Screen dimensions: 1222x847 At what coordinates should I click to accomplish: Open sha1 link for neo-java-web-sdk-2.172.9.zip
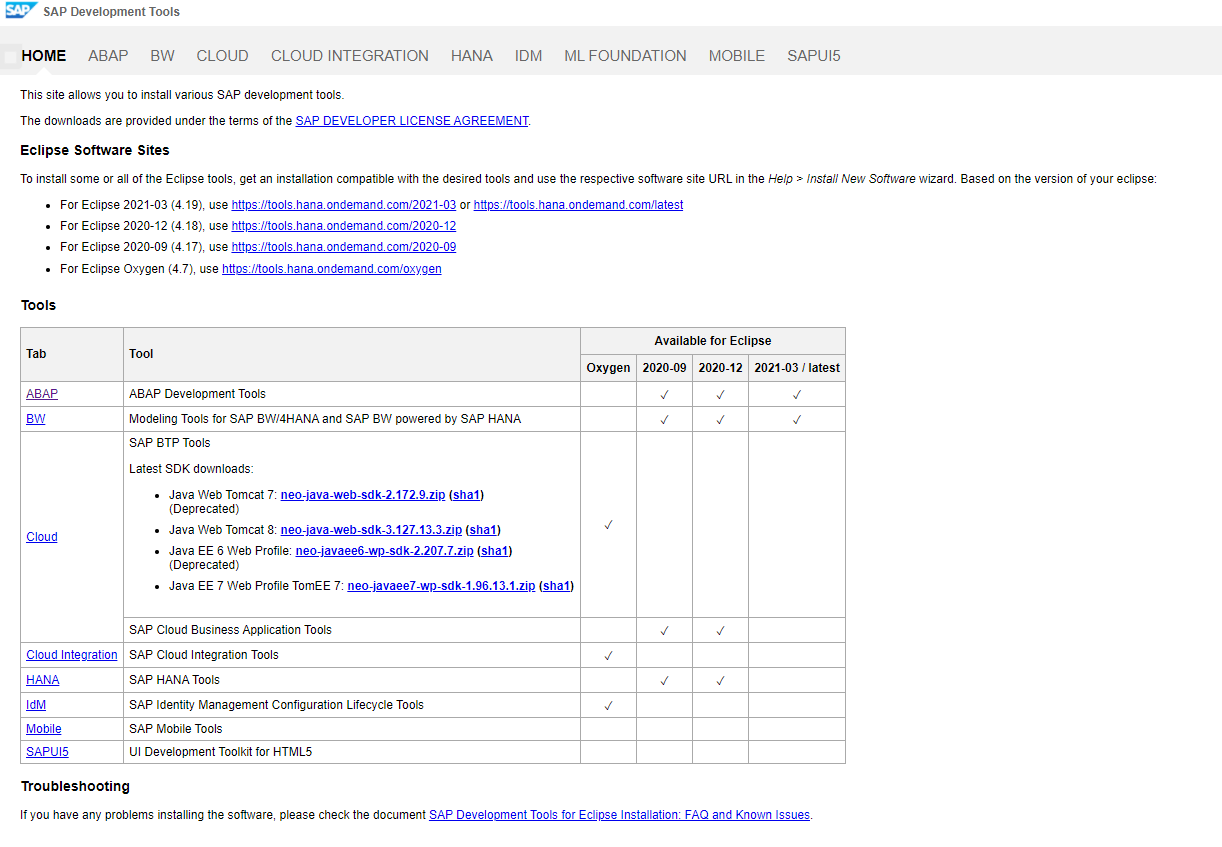click(x=467, y=495)
